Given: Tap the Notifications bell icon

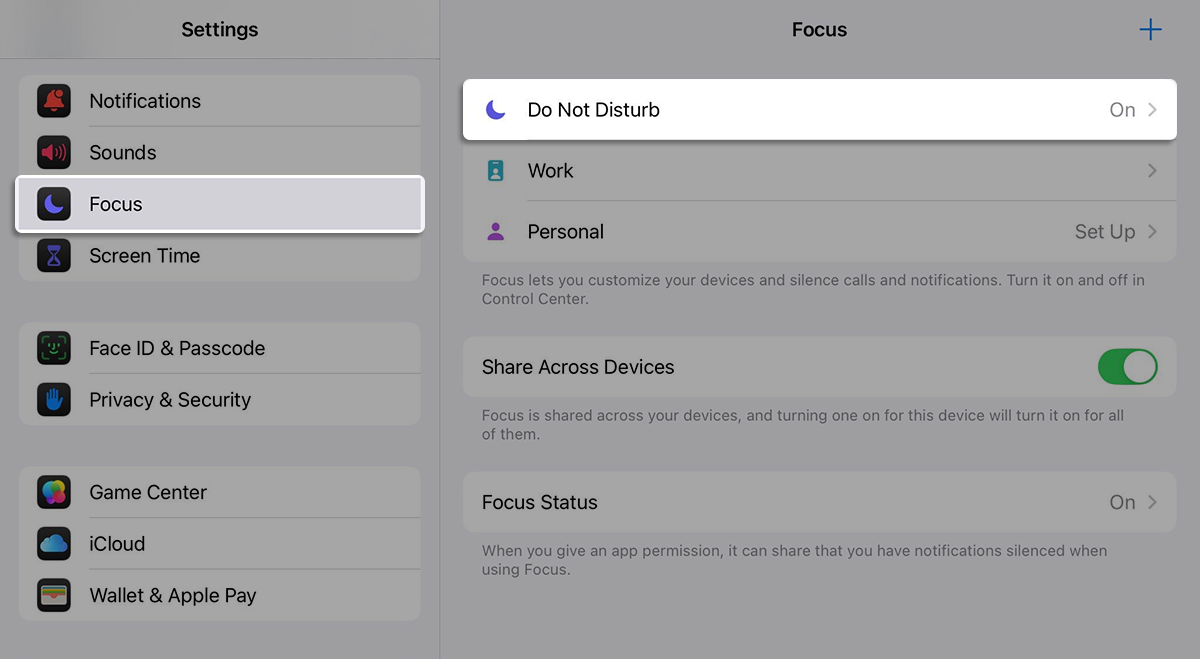Looking at the screenshot, I should 54,101.
